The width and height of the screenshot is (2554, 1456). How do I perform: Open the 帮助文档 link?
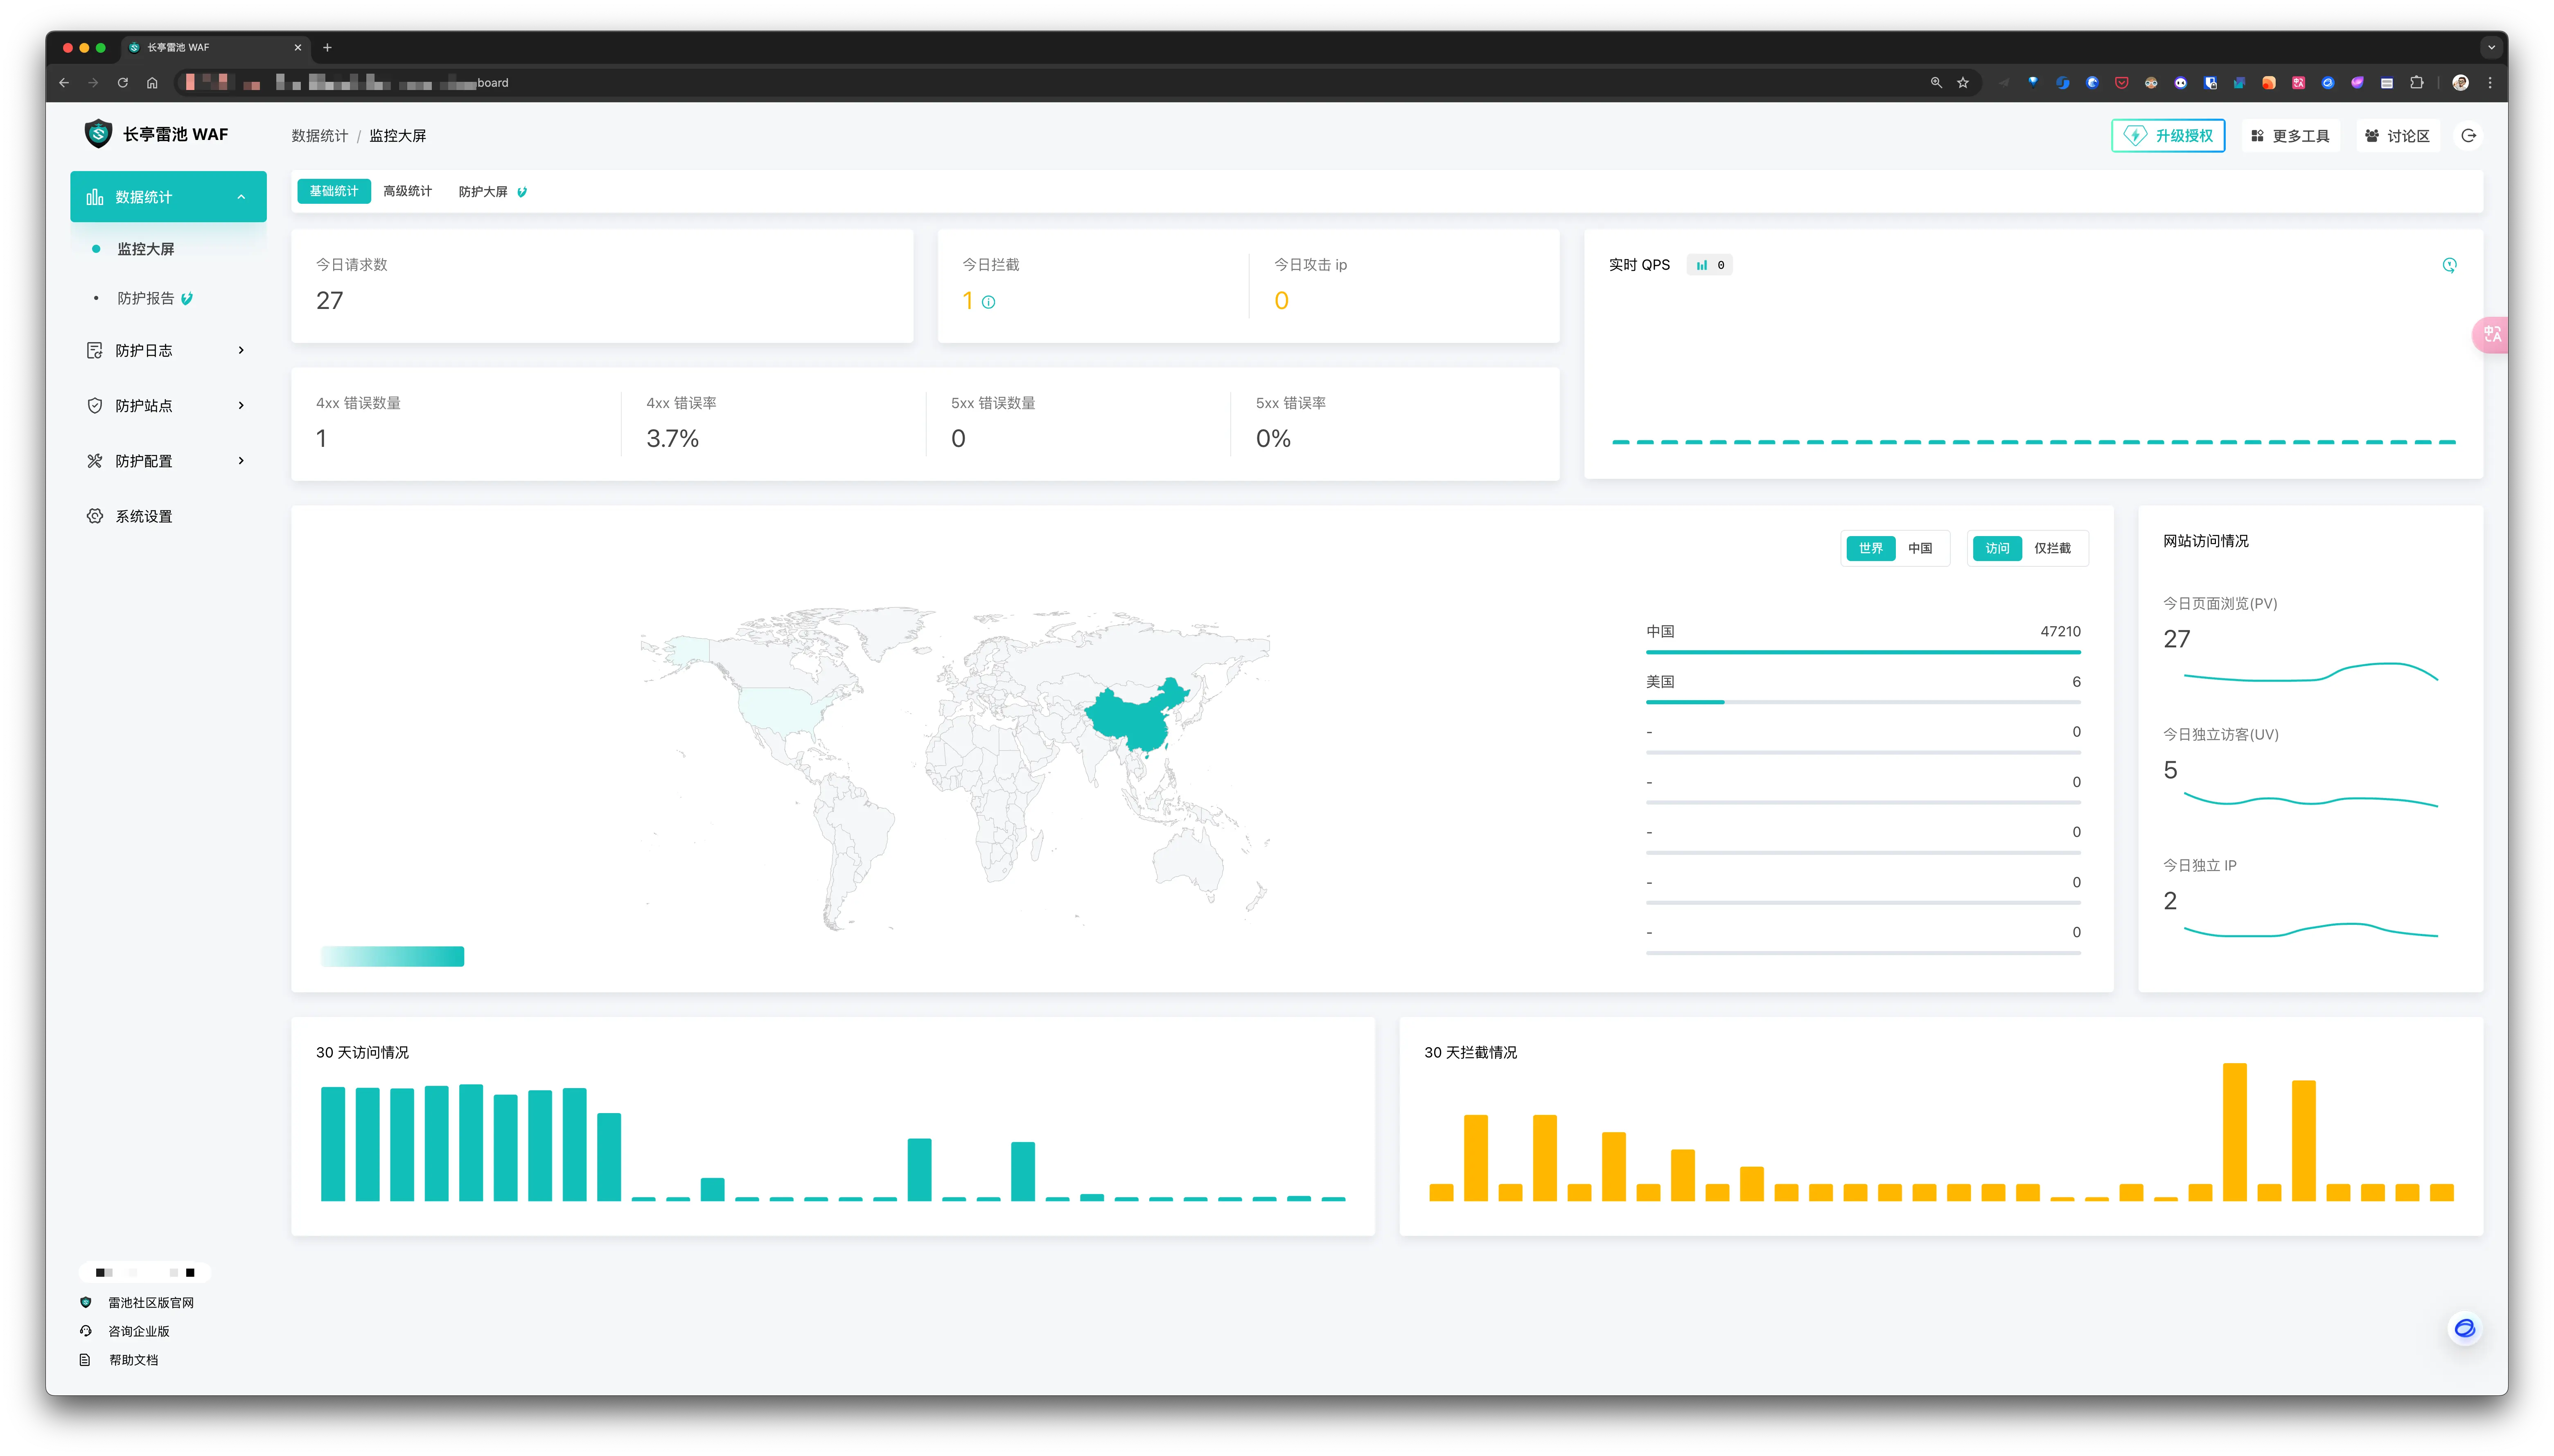click(x=133, y=1360)
